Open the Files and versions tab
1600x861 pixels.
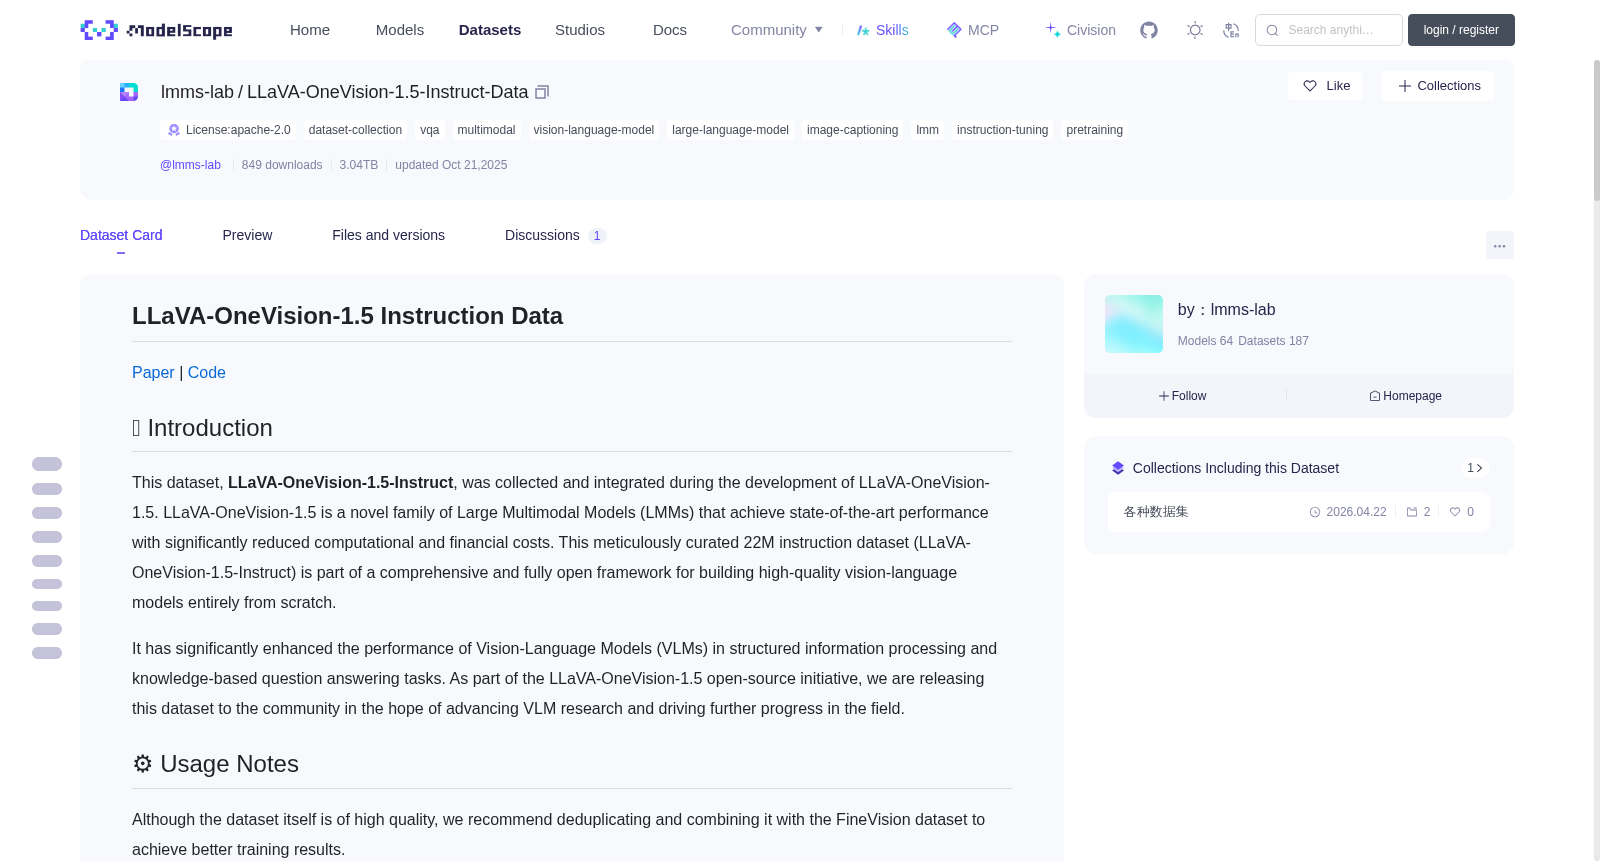[388, 235]
